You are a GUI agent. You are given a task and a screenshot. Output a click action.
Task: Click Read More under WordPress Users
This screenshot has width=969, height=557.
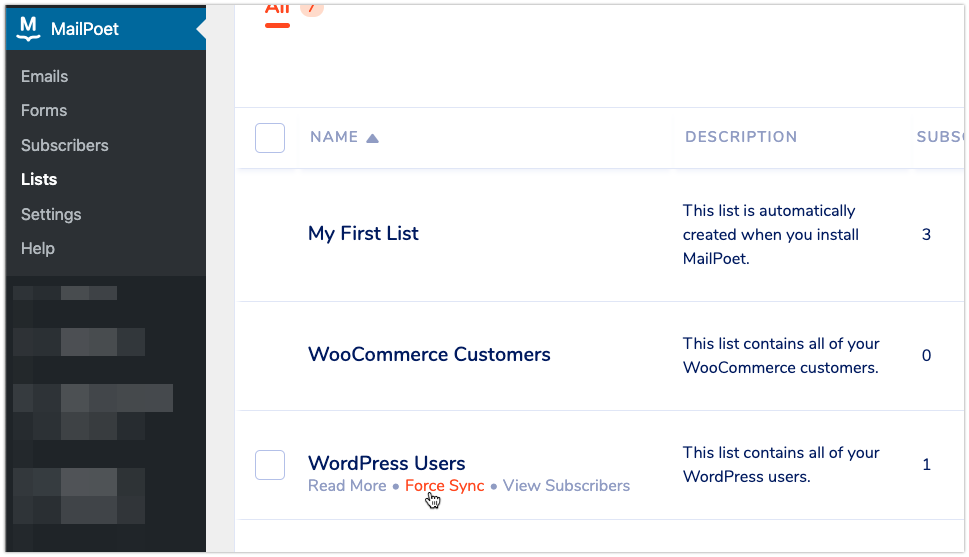[347, 486]
